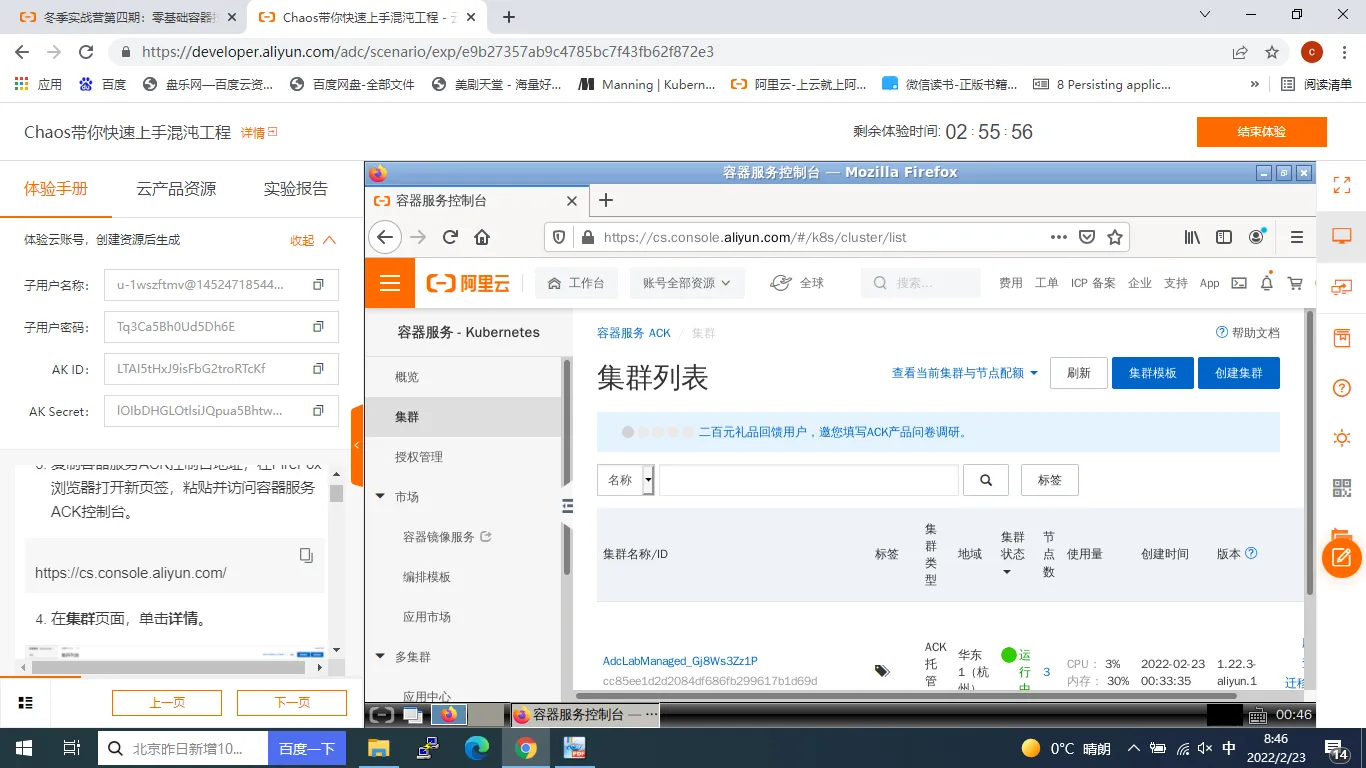This screenshot has height=768, width=1366.
Task: Reload the inner Firefox page
Action: (450, 237)
